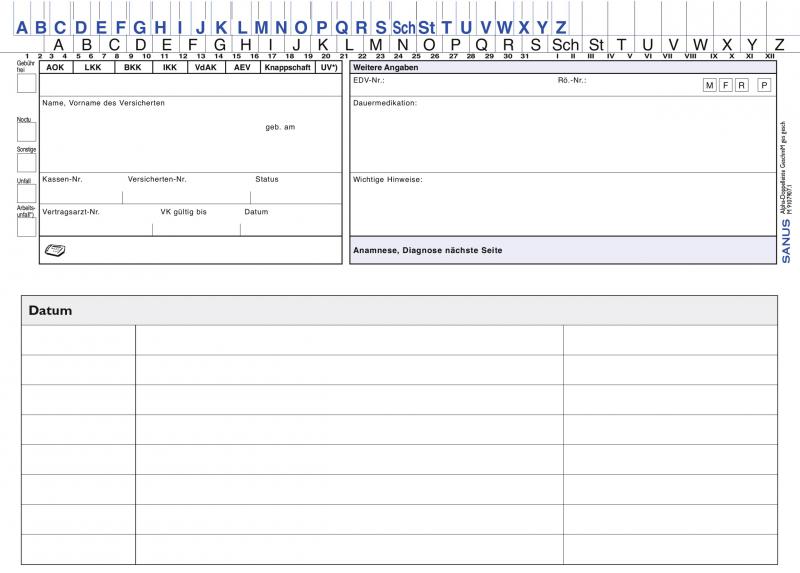
Task: Select the M box next to Rö.-Nr.
Action: [x=710, y=85]
